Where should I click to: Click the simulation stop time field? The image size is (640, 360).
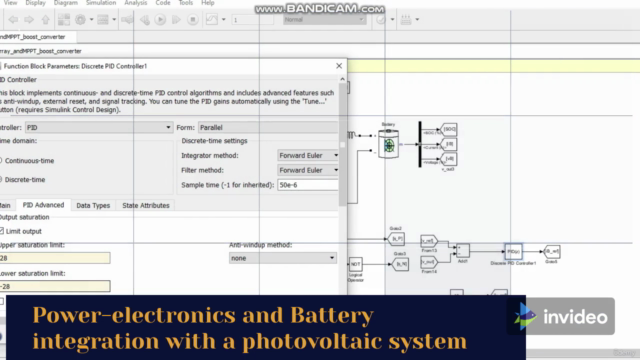[x=252, y=19]
